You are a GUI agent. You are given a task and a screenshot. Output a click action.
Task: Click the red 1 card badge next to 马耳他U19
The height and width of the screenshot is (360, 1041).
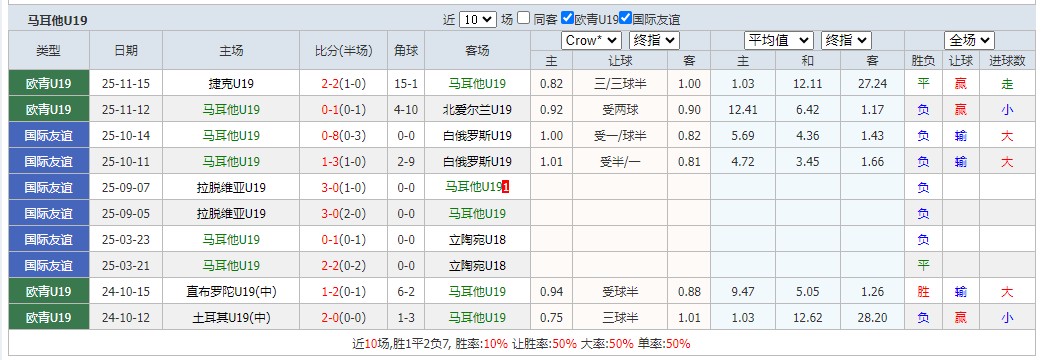pos(506,187)
